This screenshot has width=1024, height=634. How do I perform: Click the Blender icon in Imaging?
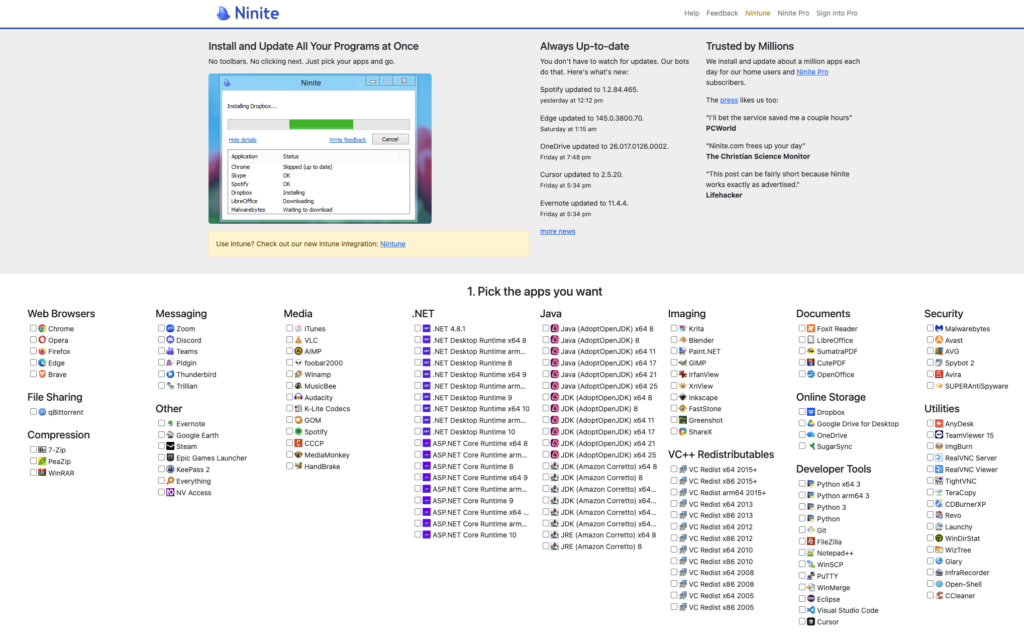[683, 340]
